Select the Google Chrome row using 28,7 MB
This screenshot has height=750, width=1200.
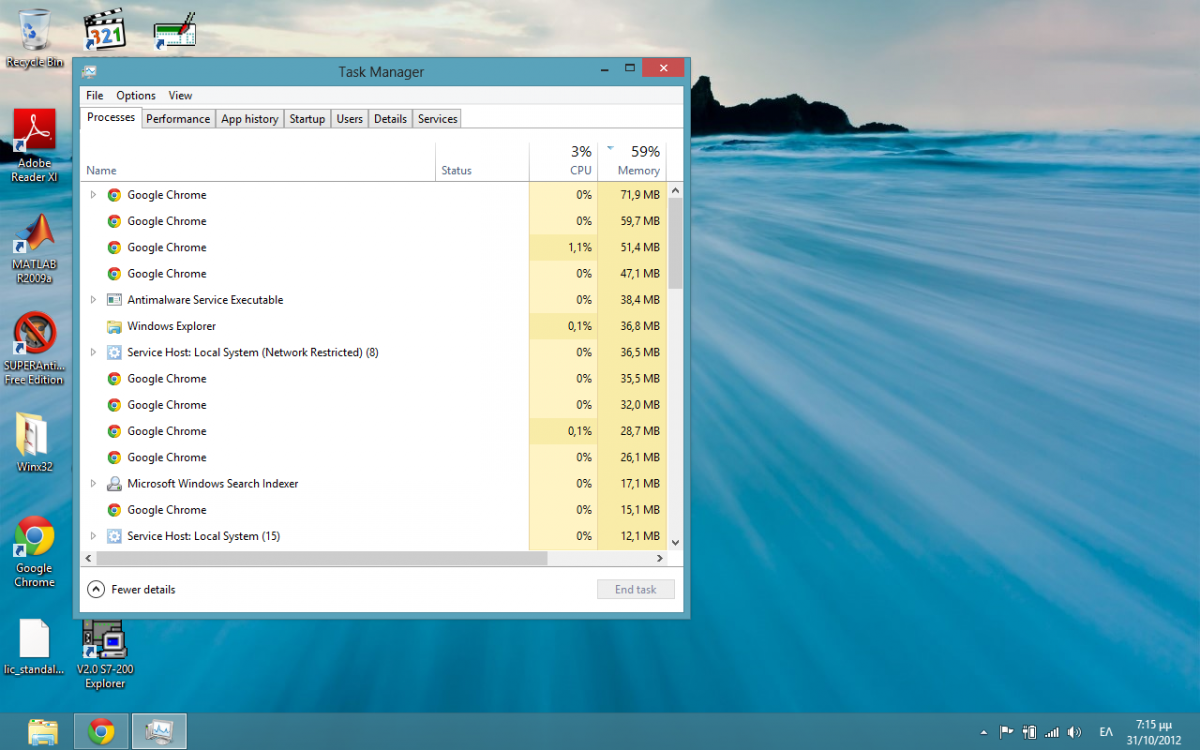374,431
